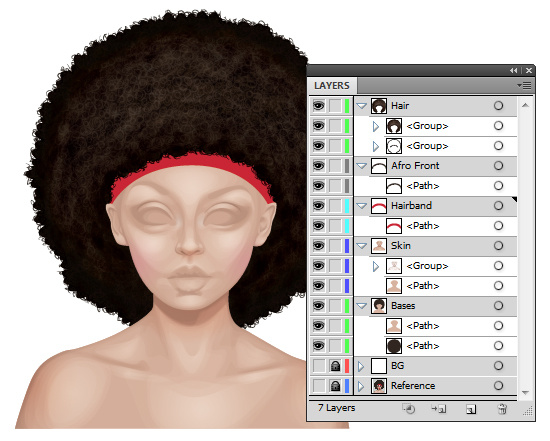Unlock the Reference layer via its lock icon
Screen dimensions: 550x441
(x=335, y=386)
